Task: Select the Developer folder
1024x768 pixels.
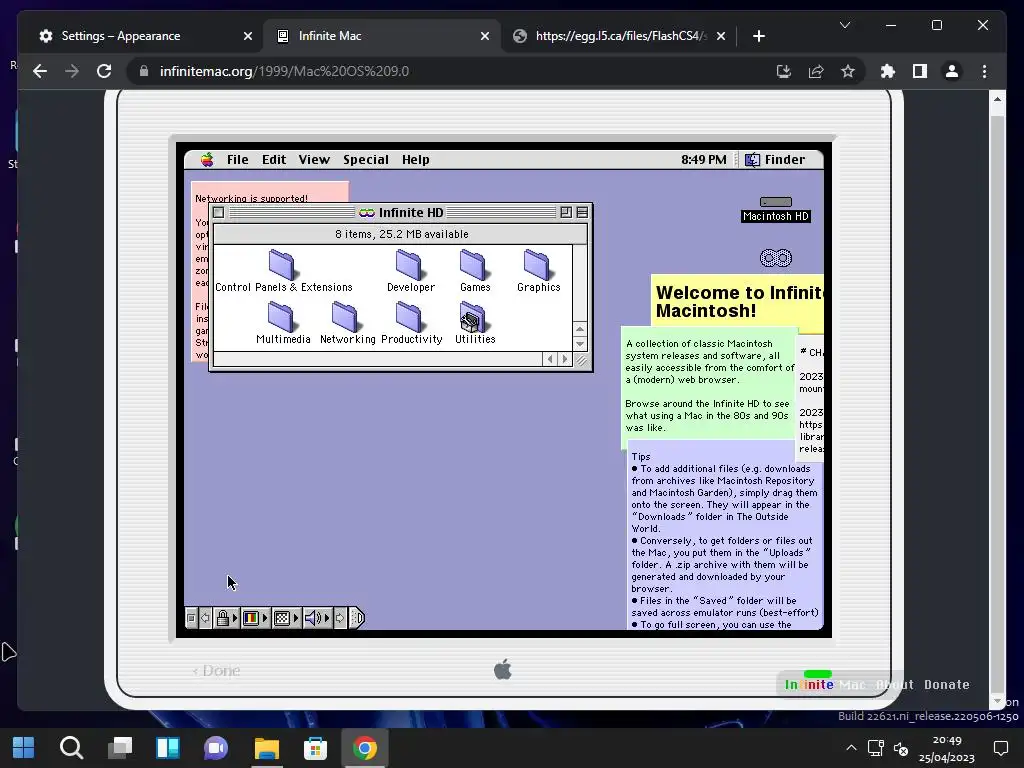Action: click(410, 271)
